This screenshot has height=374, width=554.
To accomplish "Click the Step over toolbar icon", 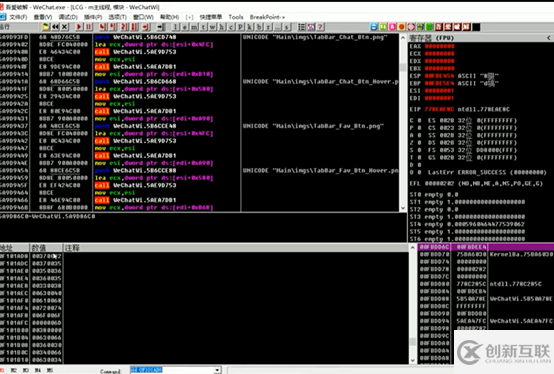I will (113, 27).
